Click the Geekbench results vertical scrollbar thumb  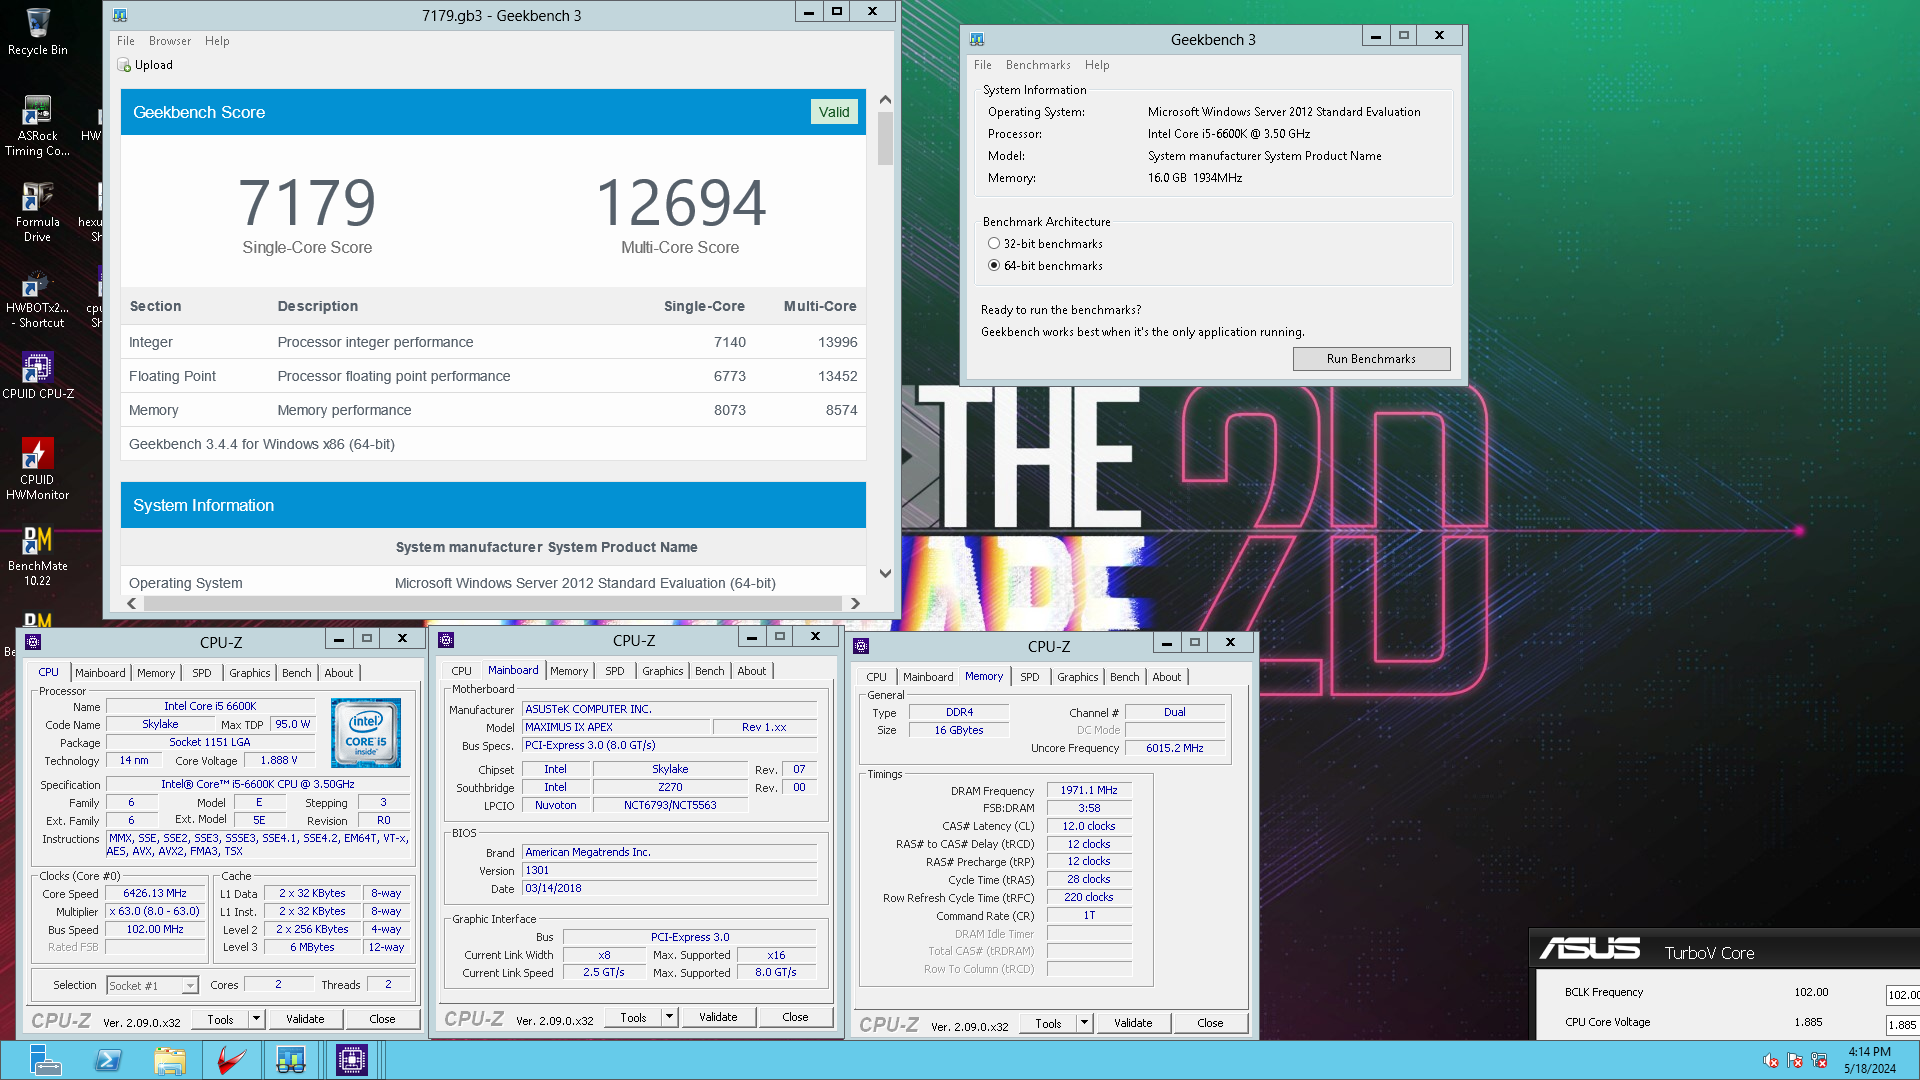click(x=885, y=138)
